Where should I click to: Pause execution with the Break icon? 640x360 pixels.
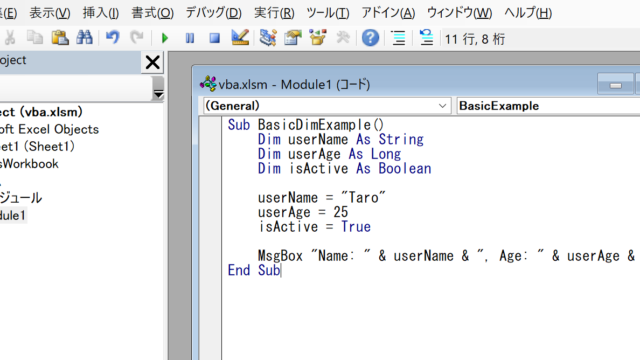click(190, 38)
